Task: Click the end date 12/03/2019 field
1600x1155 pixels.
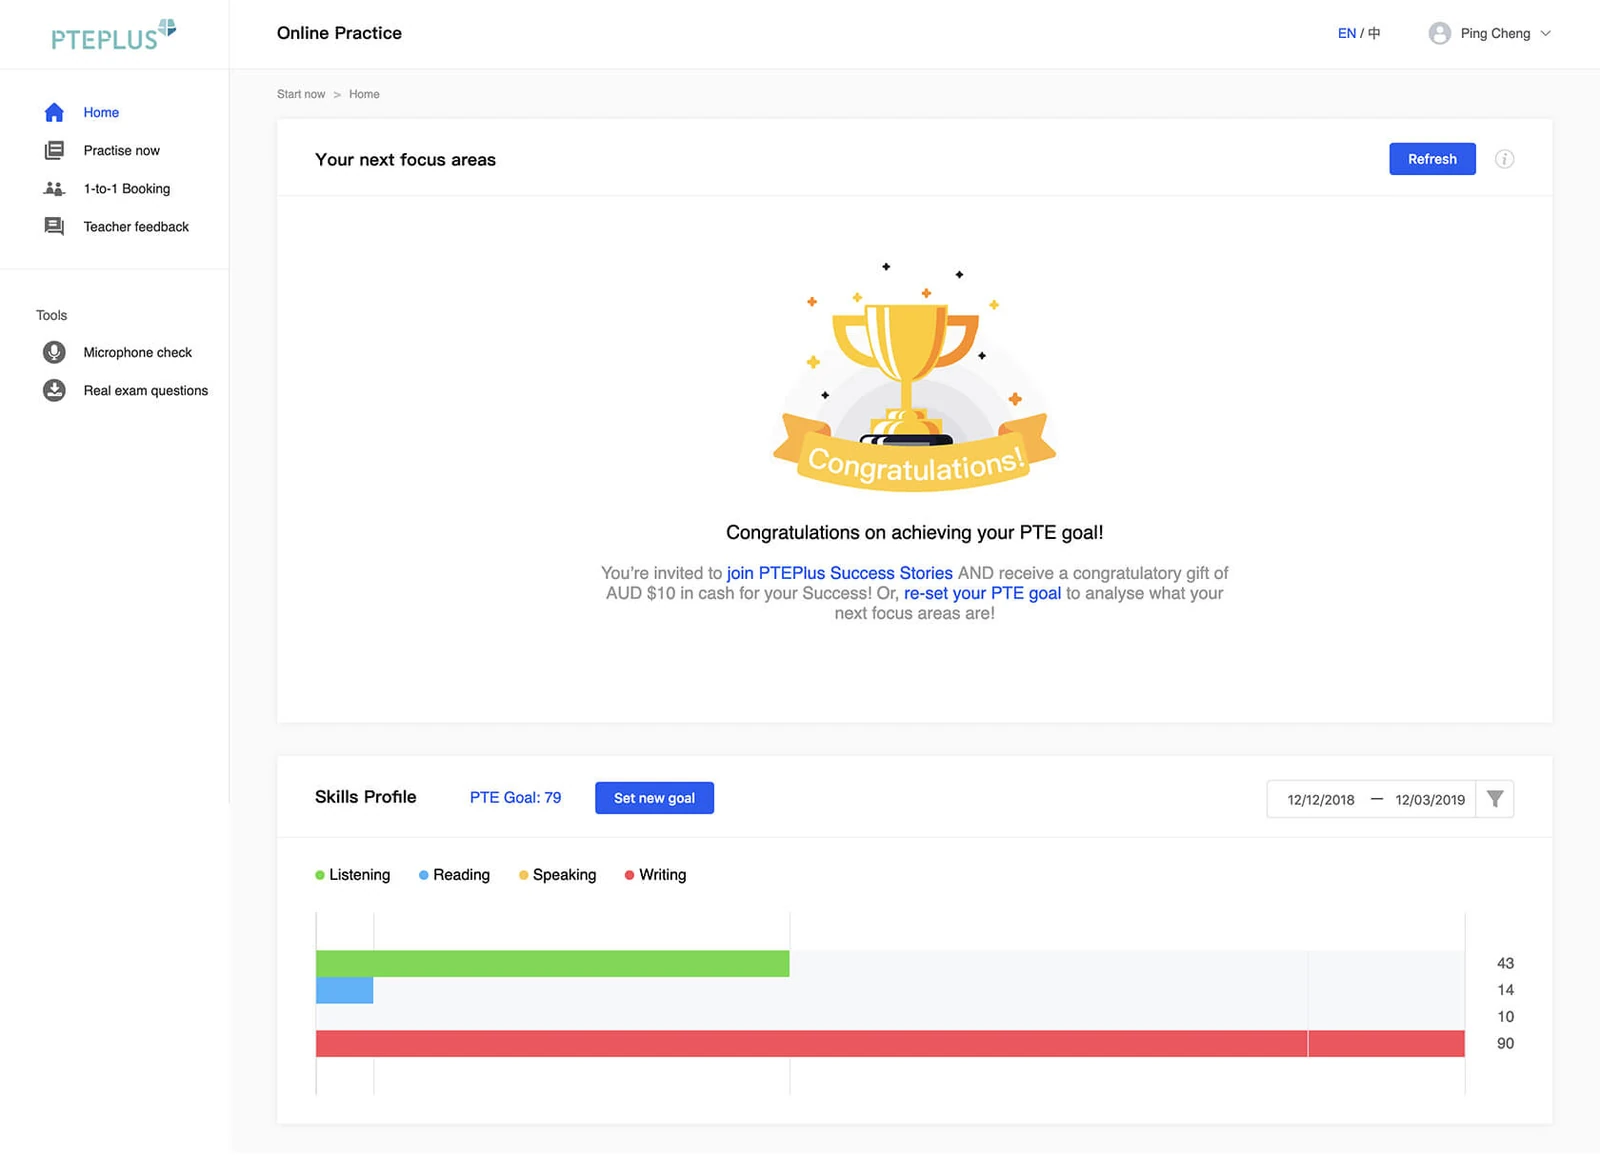Action: pos(1429,800)
